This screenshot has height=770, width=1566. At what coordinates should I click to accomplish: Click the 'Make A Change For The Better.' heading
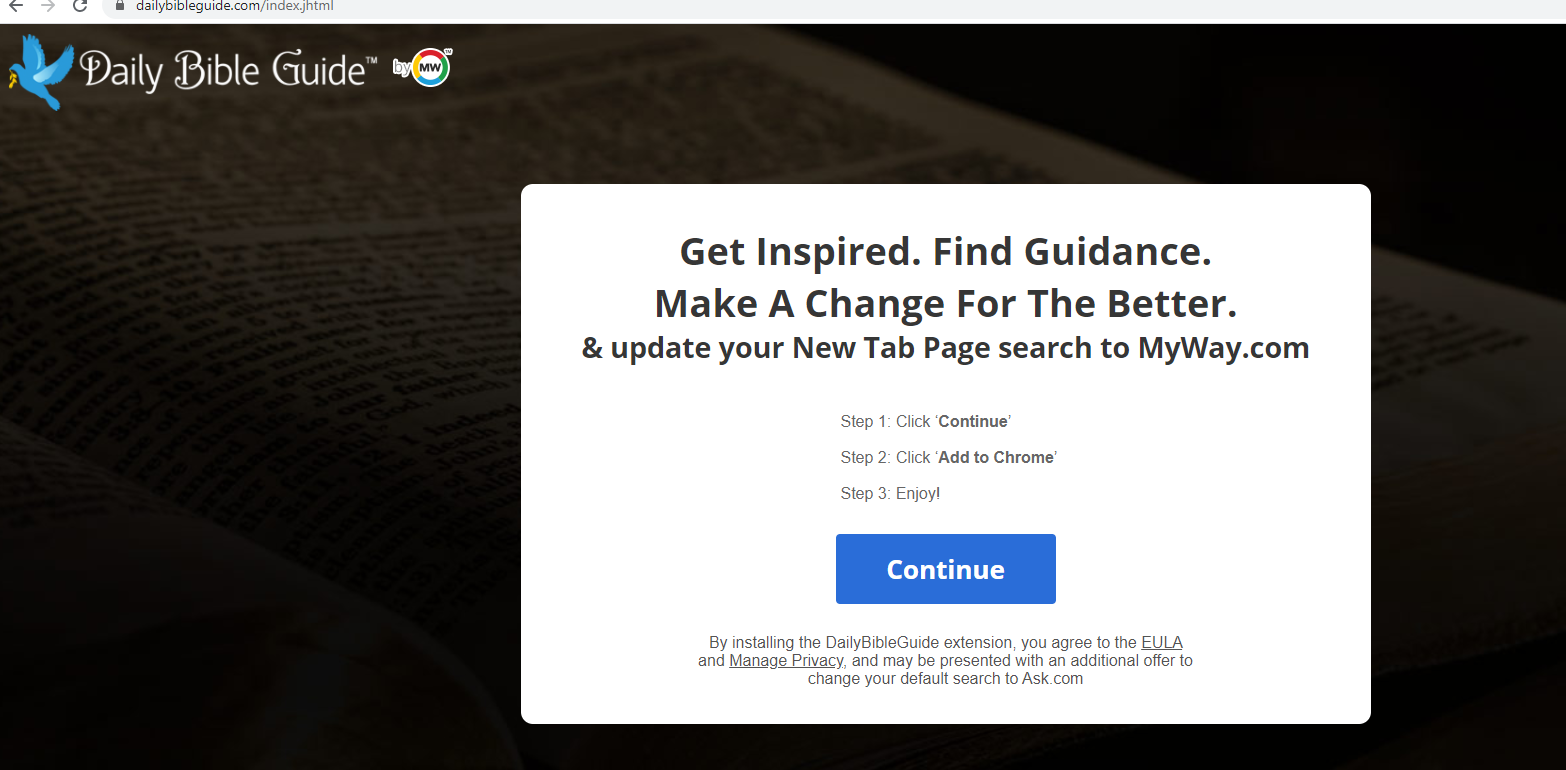(x=945, y=303)
